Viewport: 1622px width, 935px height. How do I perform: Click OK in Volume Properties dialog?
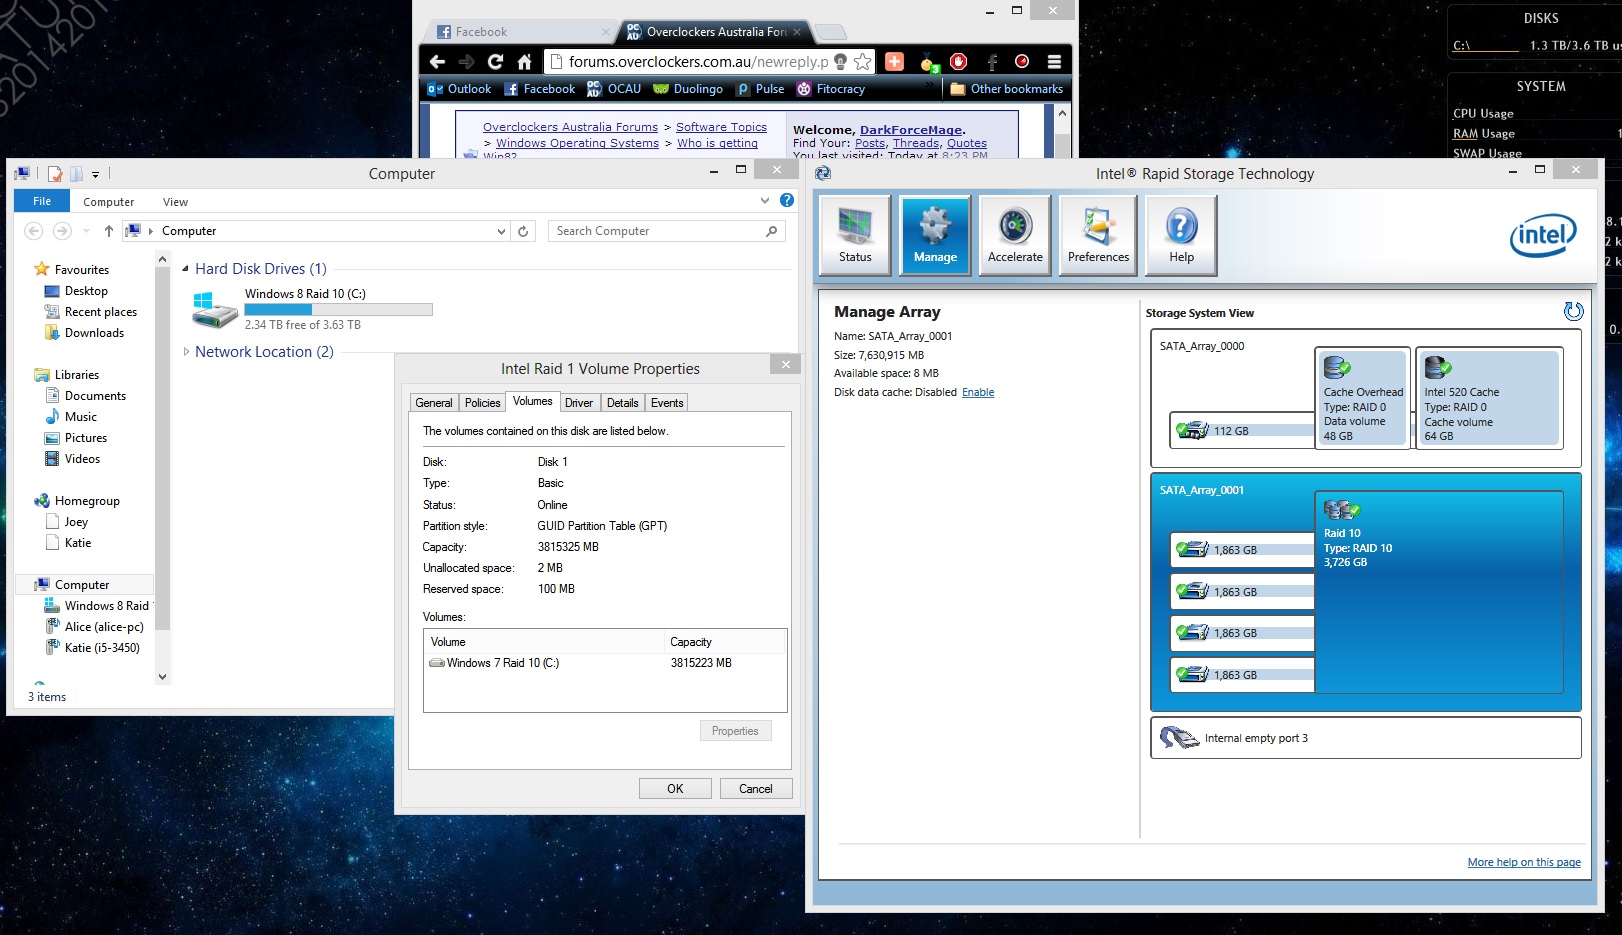675,789
